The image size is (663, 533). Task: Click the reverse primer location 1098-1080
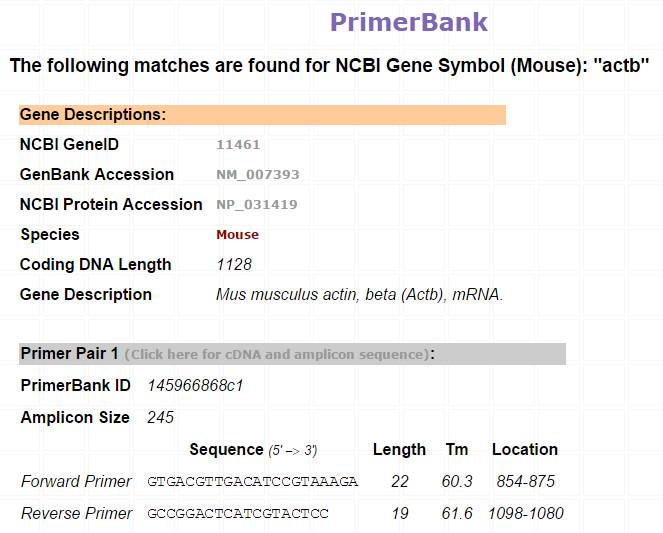pyautogui.click(x=526, y=514)
